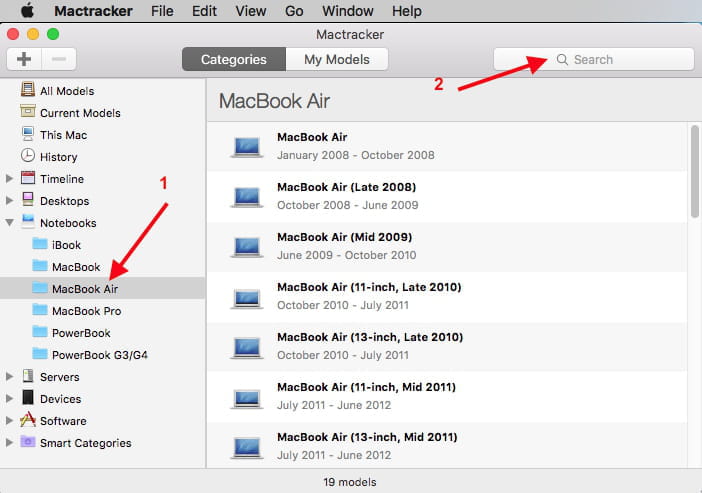
Task: Click the PowerBook folder icon
Action: pyautogui.click(x=40, y=332)
